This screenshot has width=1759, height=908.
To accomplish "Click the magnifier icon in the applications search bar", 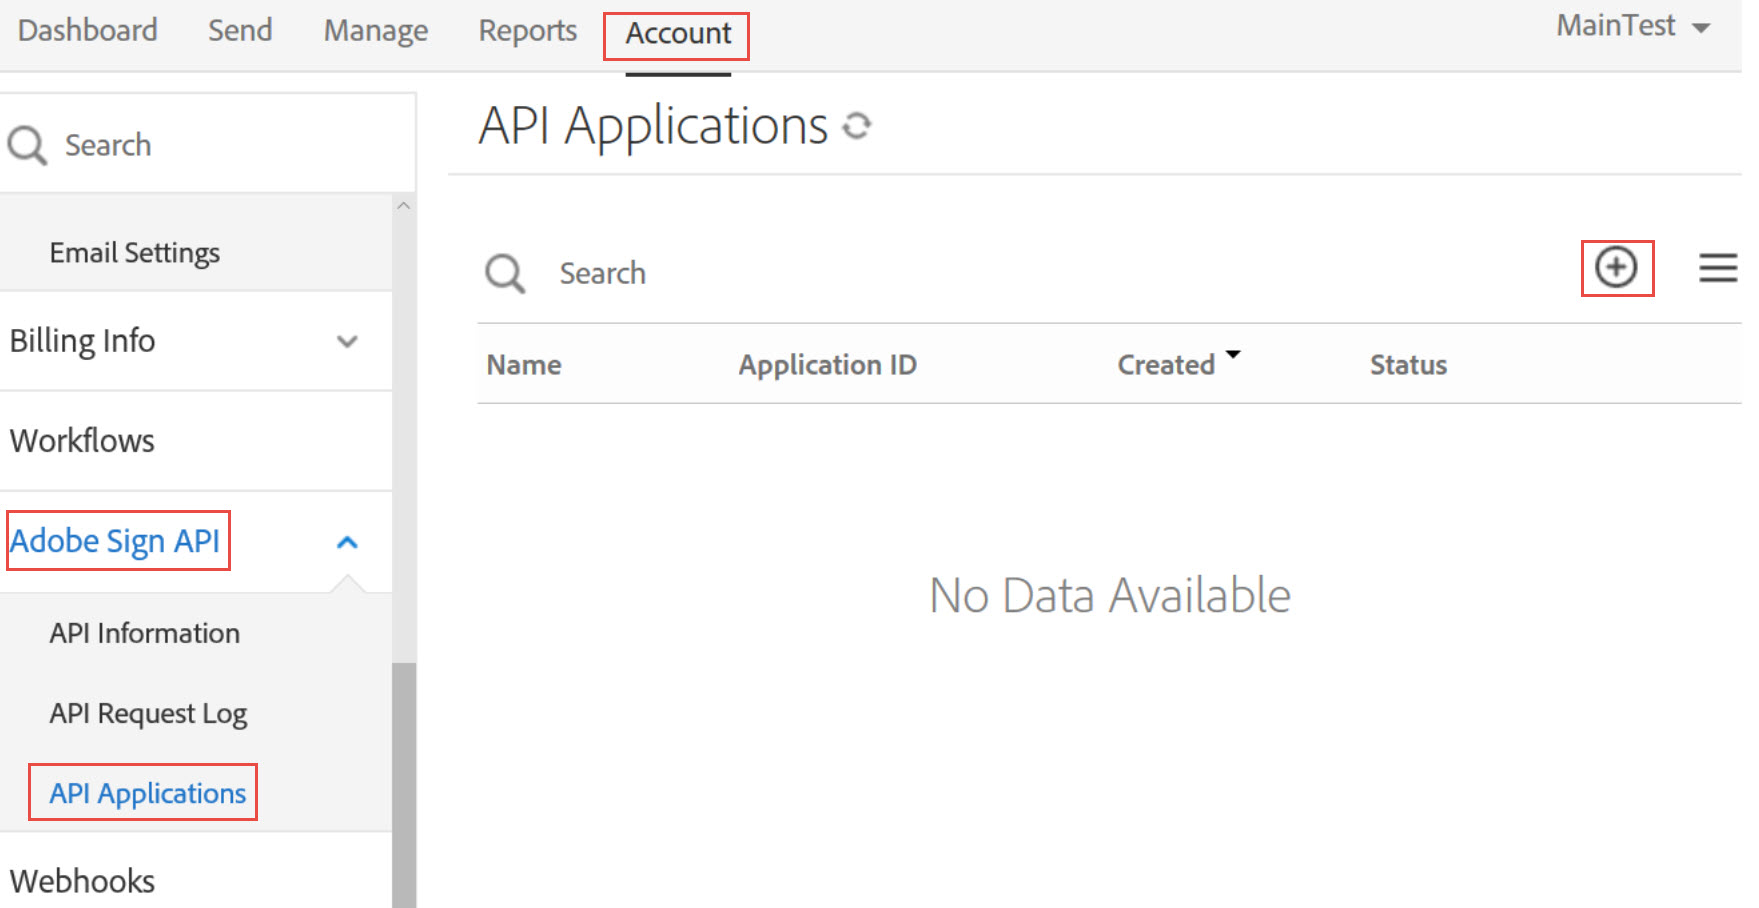I will [x=505, y=273].
